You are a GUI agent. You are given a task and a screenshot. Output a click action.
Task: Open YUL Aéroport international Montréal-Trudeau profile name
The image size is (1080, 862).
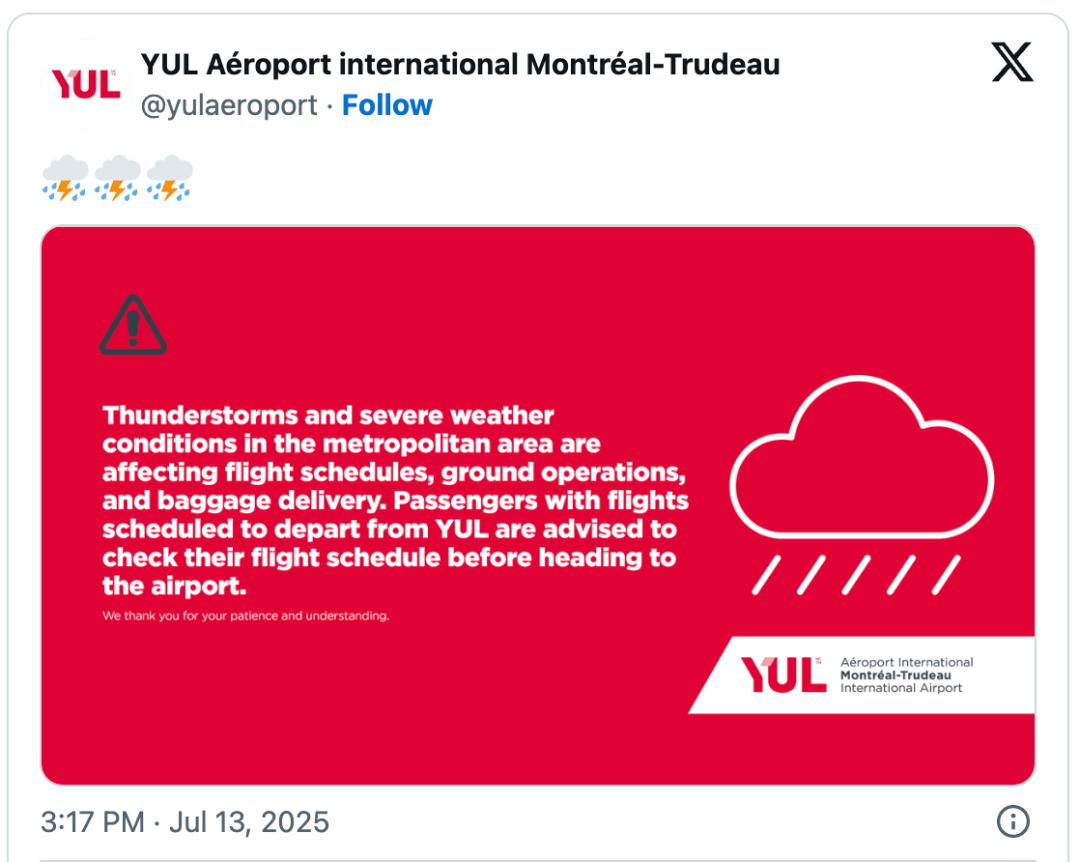click(460, 65)
